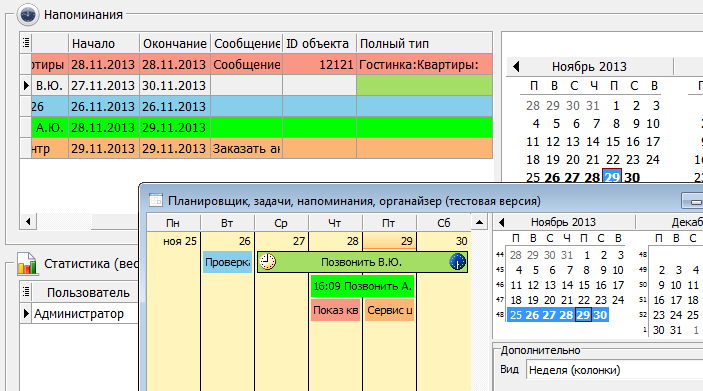Open the blue Проверка event on Tuesday
Screen dimensions: 703x391
click(x=227, y=262)
